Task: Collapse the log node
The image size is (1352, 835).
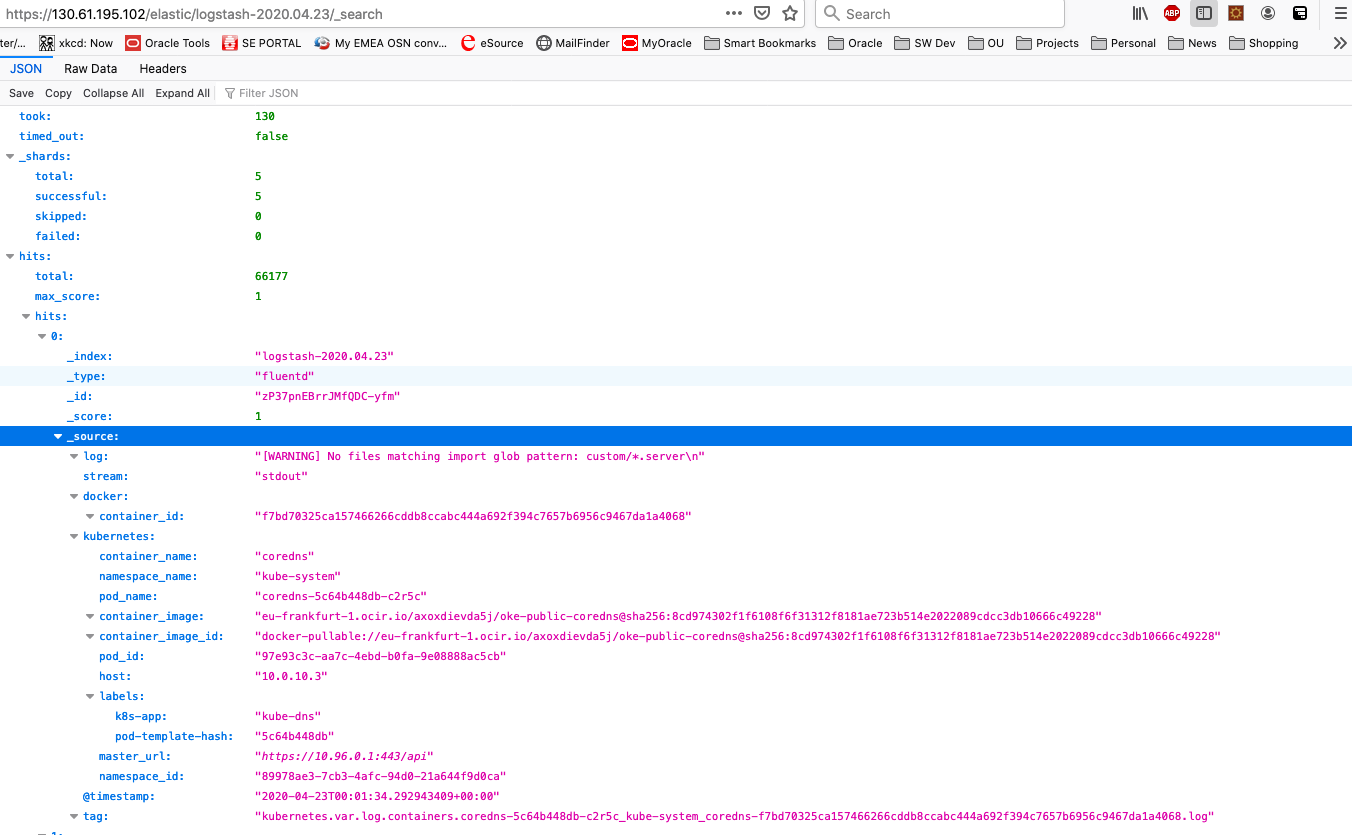Action: tap(74, 457)
